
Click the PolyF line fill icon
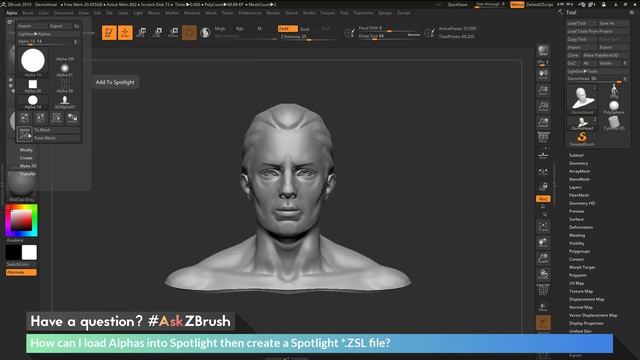pos(543,290)
